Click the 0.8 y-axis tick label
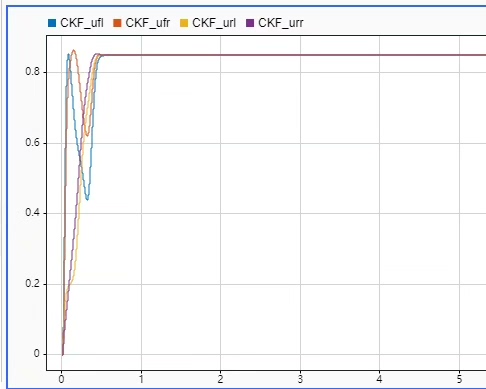Image resolution: width=486 pixels, height=389 pixels. tap(32, 72)
